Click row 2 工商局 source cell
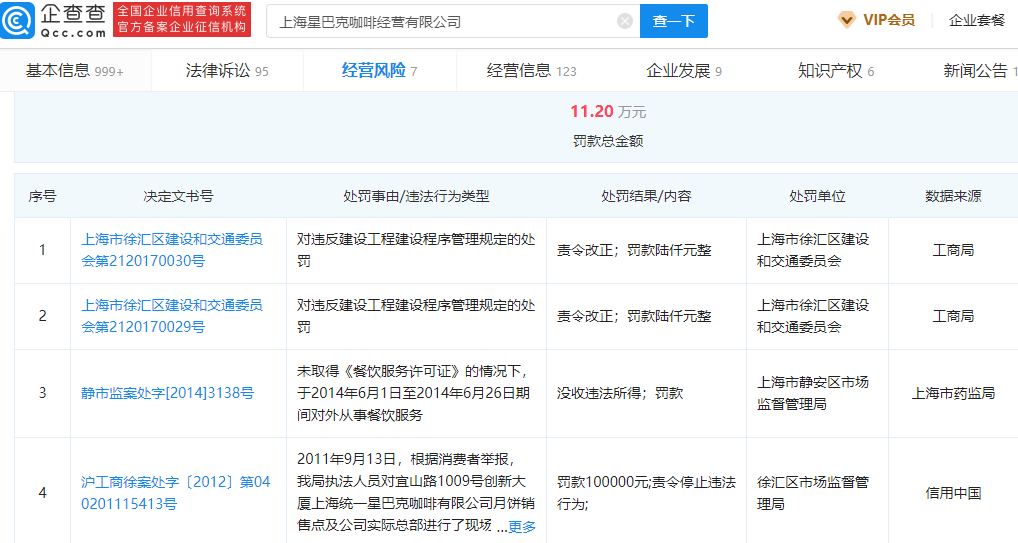 953,316
